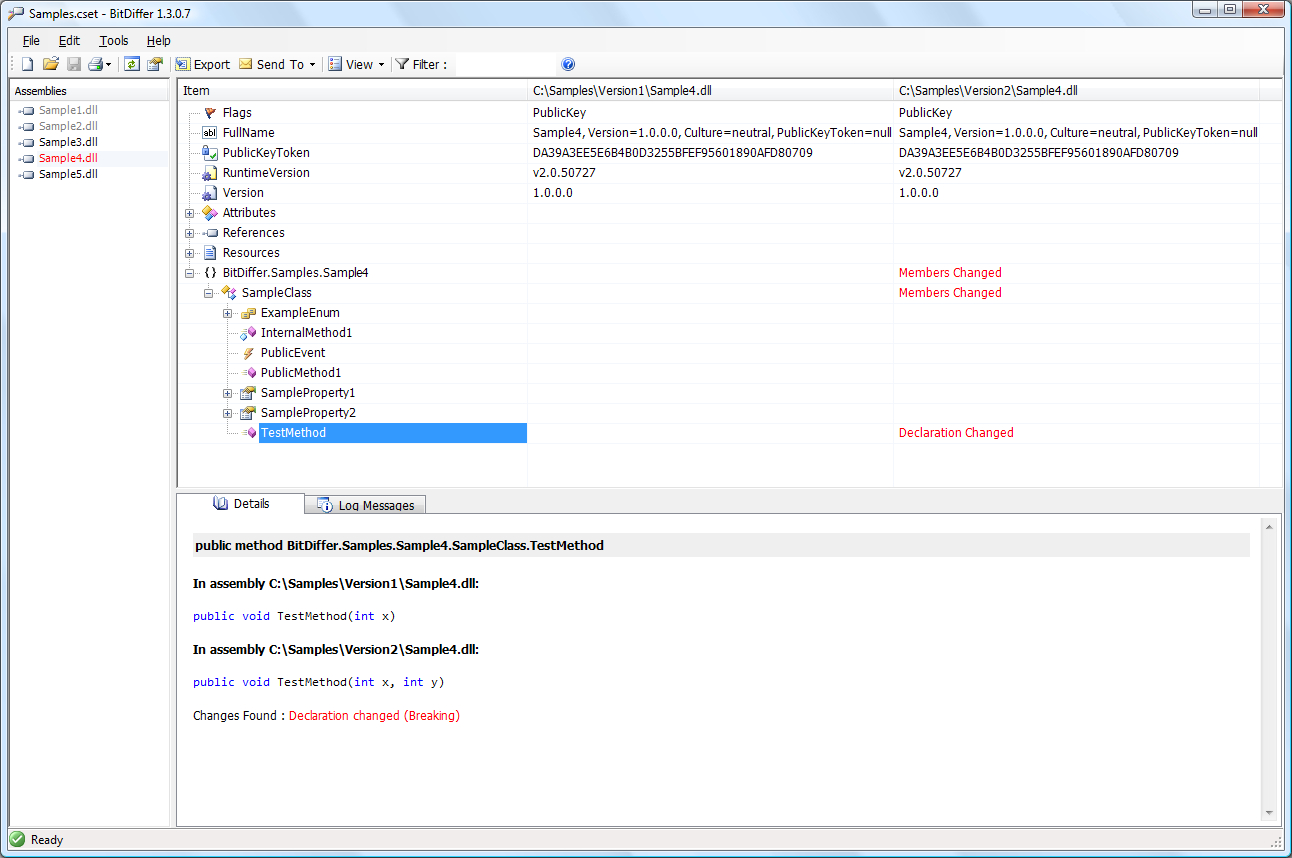The height and width of the screenshot is (858, 1292).
Task: Open a file with the folder icon
Action: (x=51, y=64)
